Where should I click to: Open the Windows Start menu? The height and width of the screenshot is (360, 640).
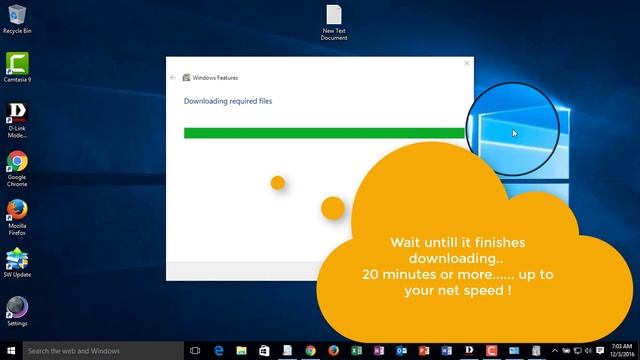[x=11, y=351]
